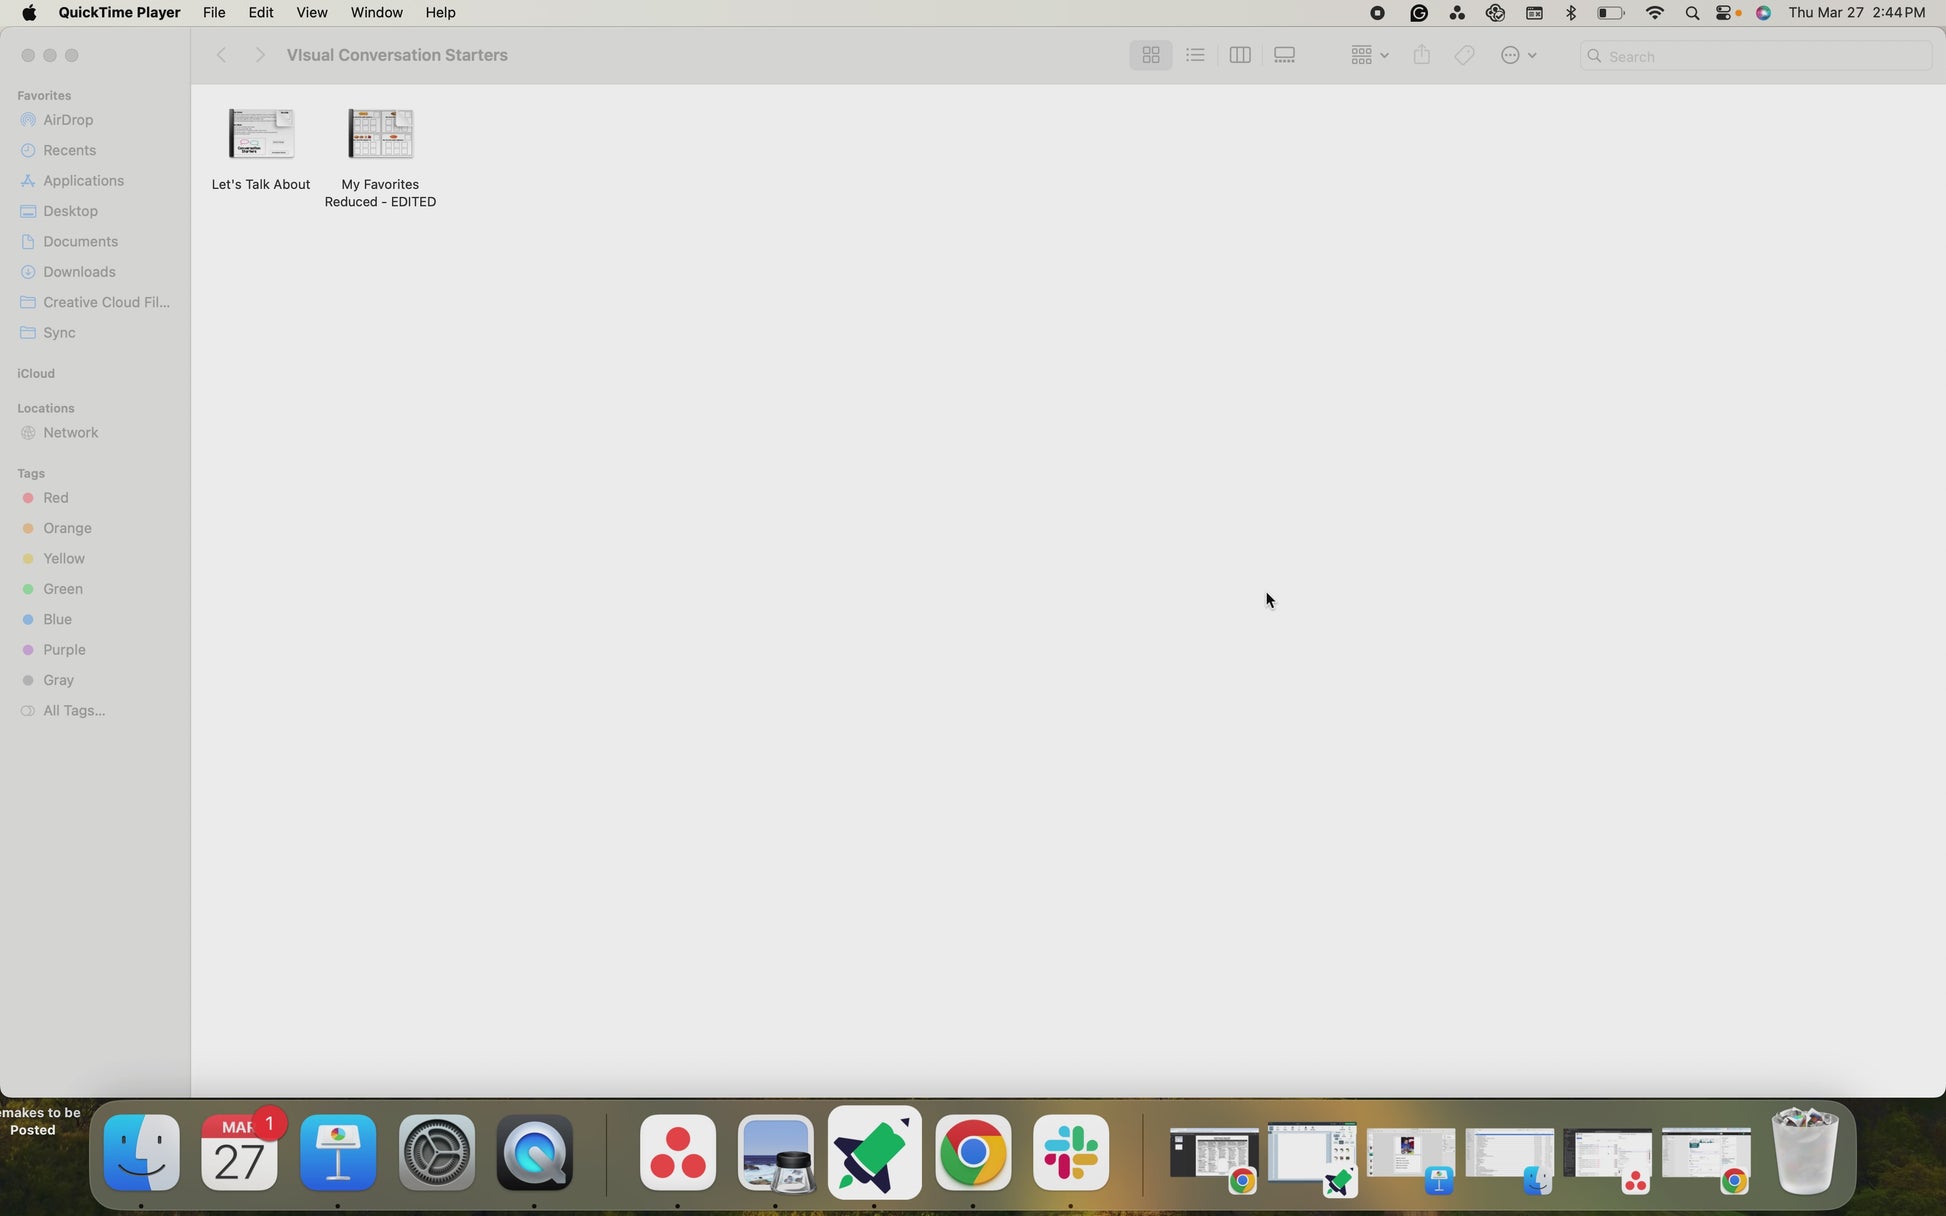Open Downloads folder in sidebar
This screenshot has height=1216, width=1946.
79,272
